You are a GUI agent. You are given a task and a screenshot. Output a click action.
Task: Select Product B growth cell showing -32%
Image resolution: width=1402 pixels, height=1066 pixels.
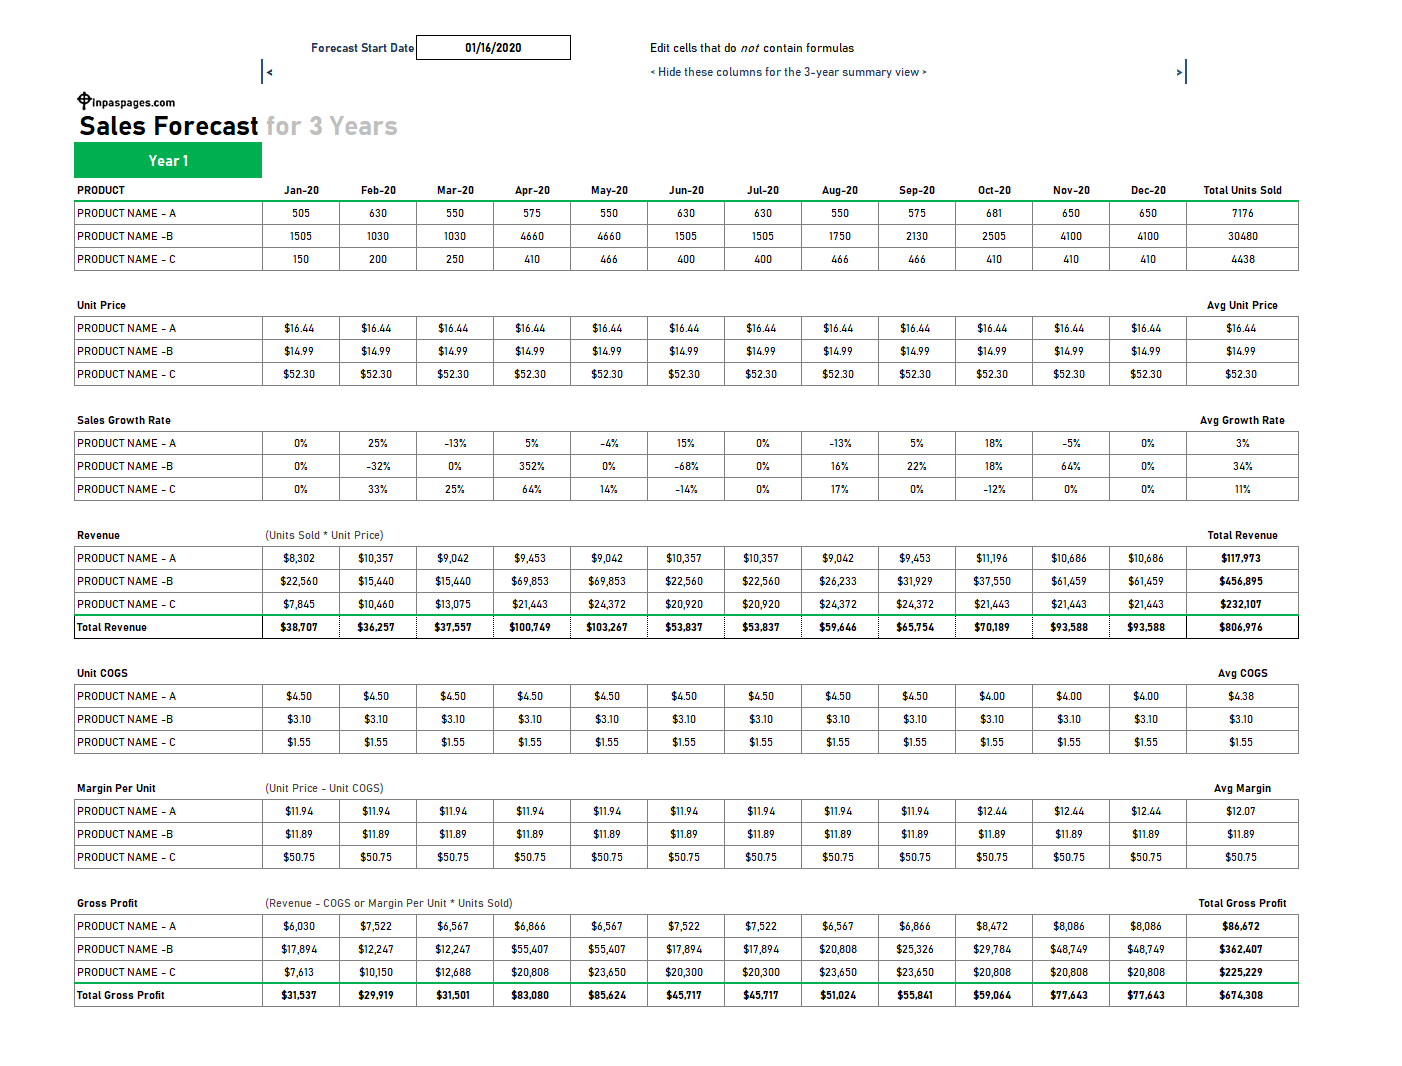[x=378, y=466]
